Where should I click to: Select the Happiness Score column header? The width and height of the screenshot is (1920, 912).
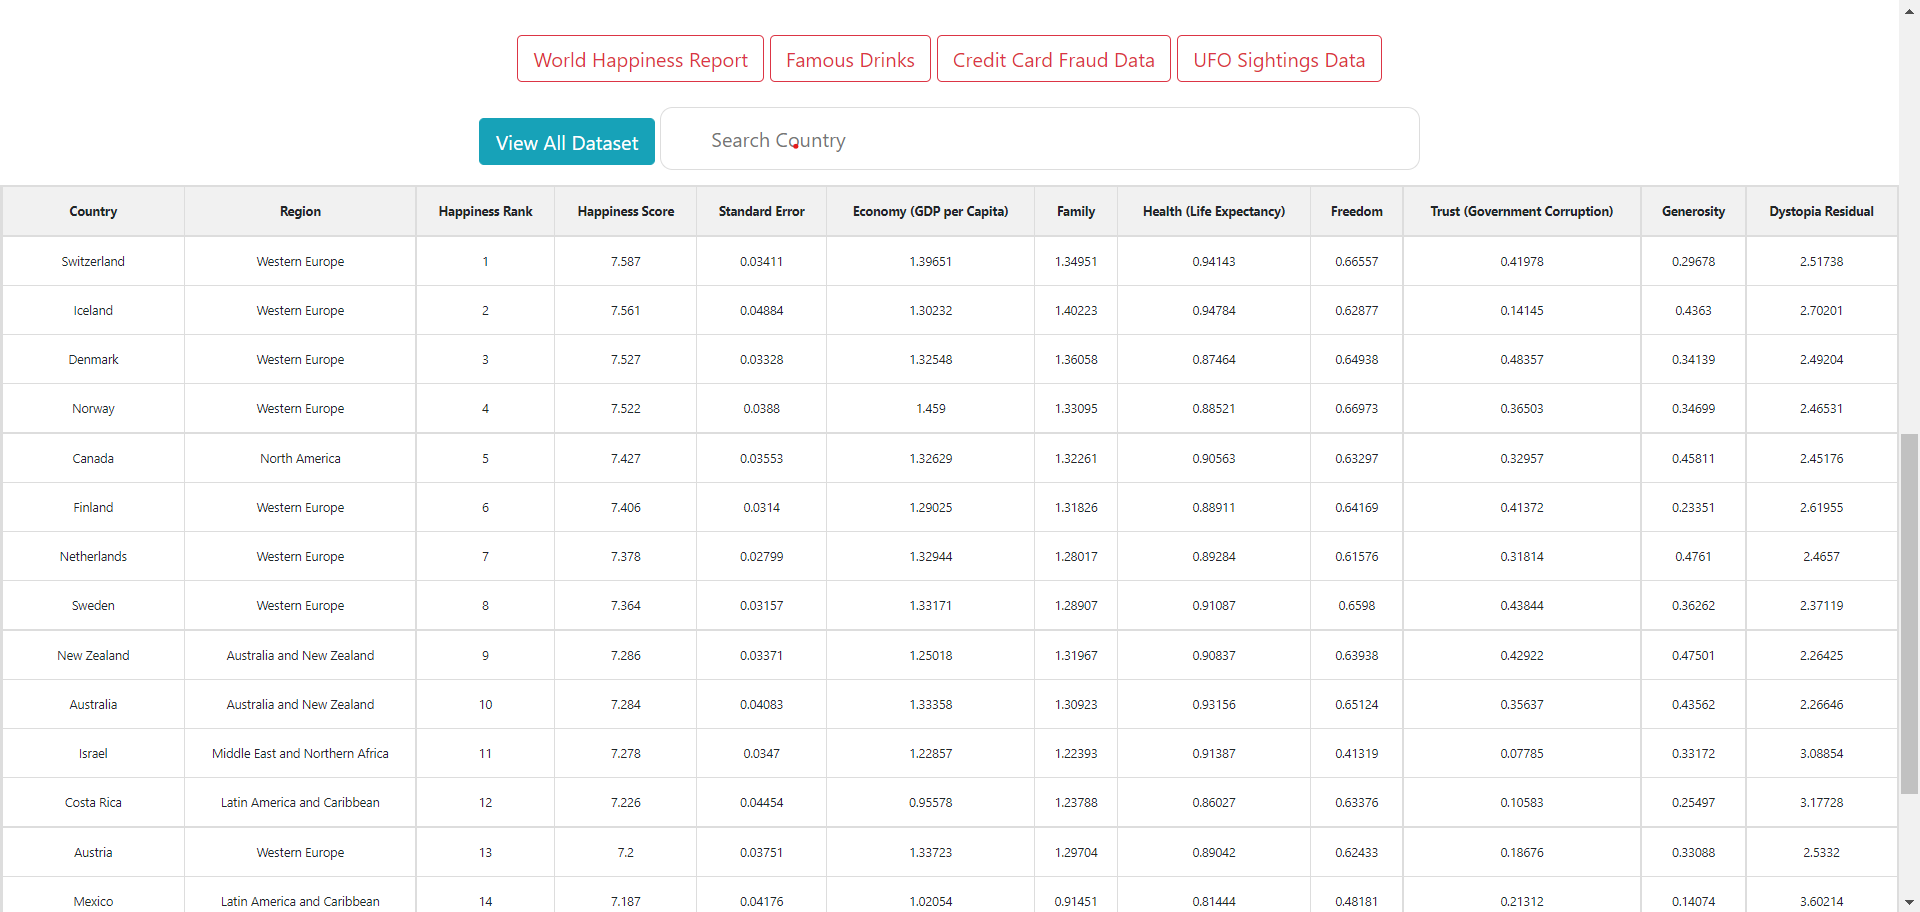coord(626,211)
